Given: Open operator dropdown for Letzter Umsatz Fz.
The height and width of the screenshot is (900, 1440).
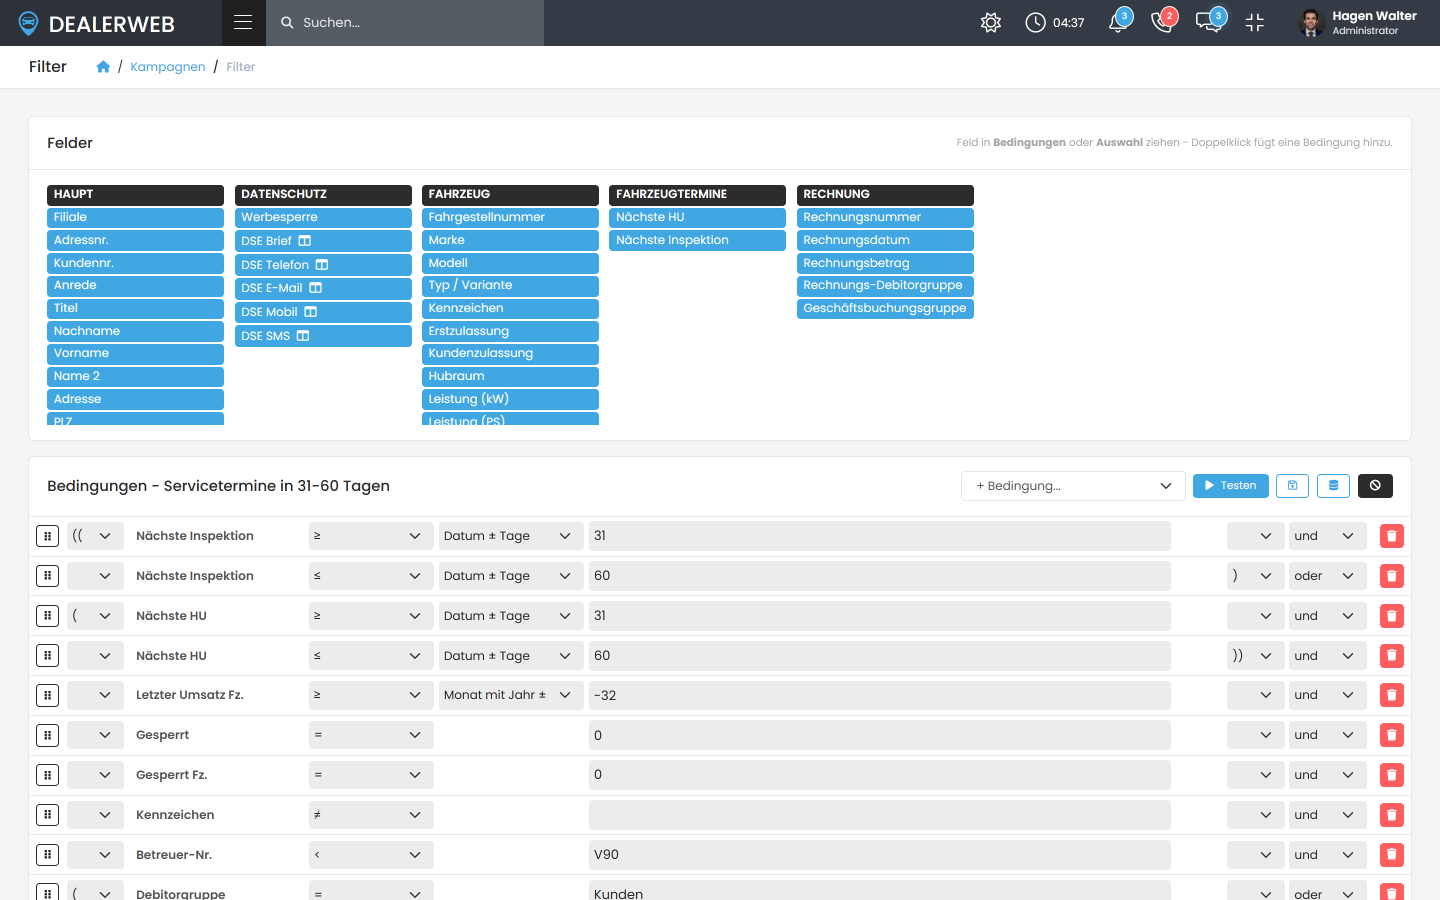Looking at the screenshot, I should coord(371,695).
